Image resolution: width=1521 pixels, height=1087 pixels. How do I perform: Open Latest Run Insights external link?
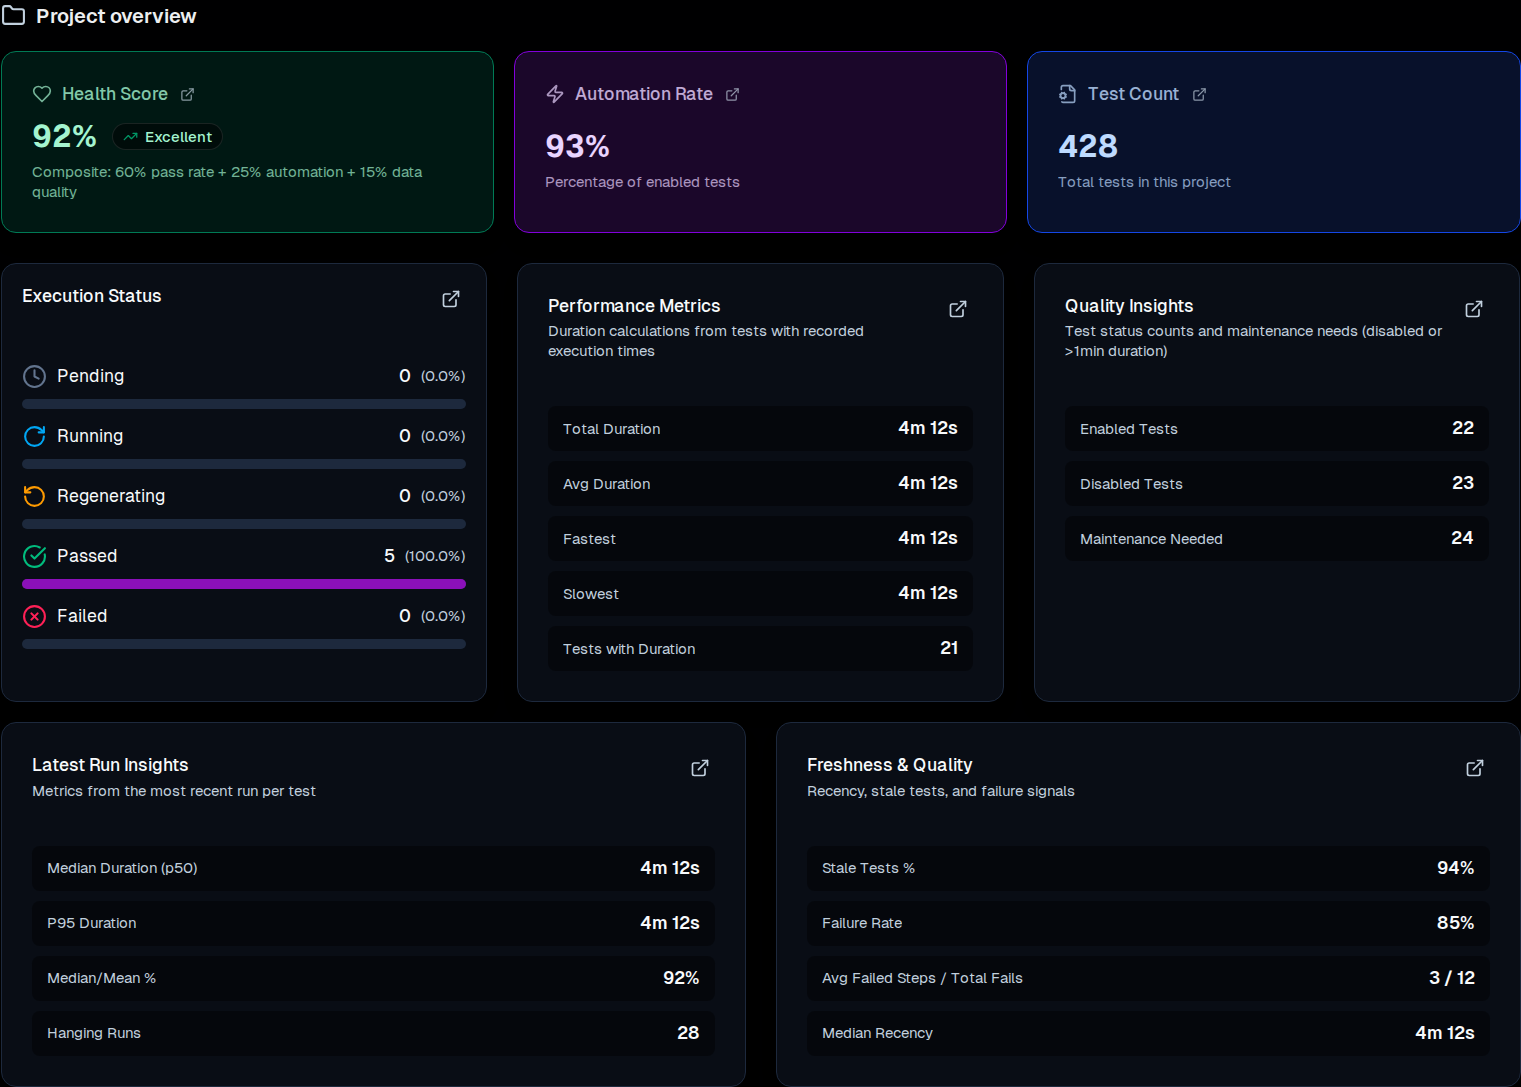[x=699, y=768]
